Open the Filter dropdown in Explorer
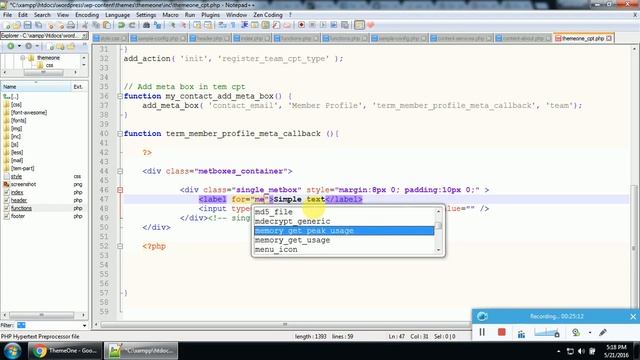Screen dimensions: 640x360 [84, 325]
